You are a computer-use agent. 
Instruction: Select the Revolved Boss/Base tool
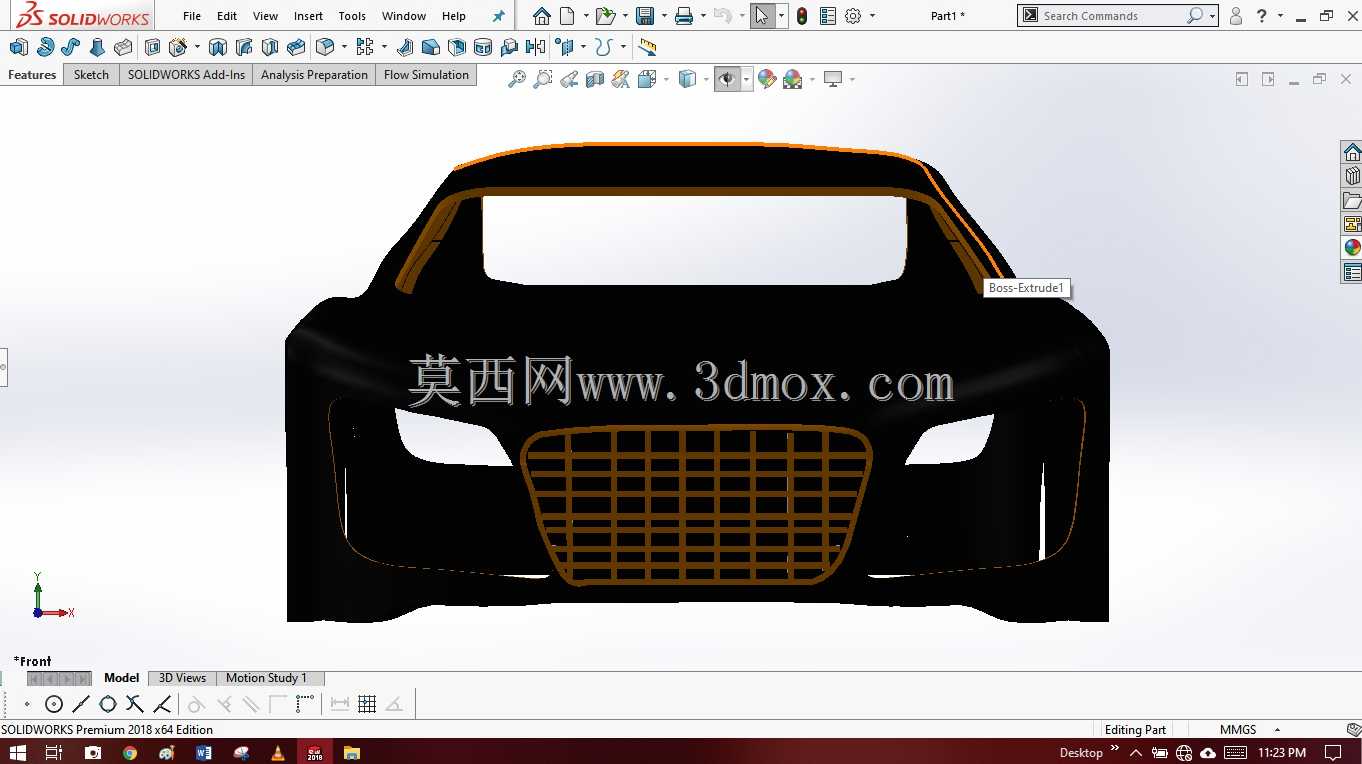click(45, 47)
